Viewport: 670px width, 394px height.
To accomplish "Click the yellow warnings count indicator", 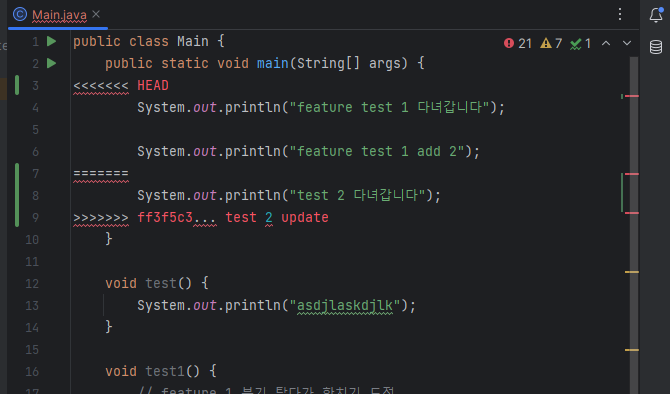I will [x=551, y=43].
